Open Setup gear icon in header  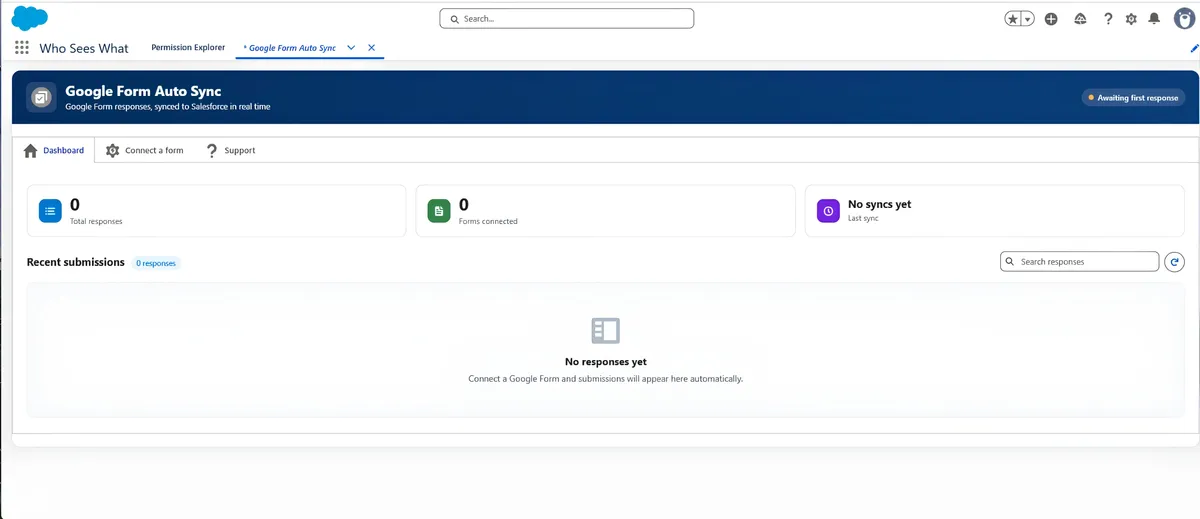(x=1131, y=19)
